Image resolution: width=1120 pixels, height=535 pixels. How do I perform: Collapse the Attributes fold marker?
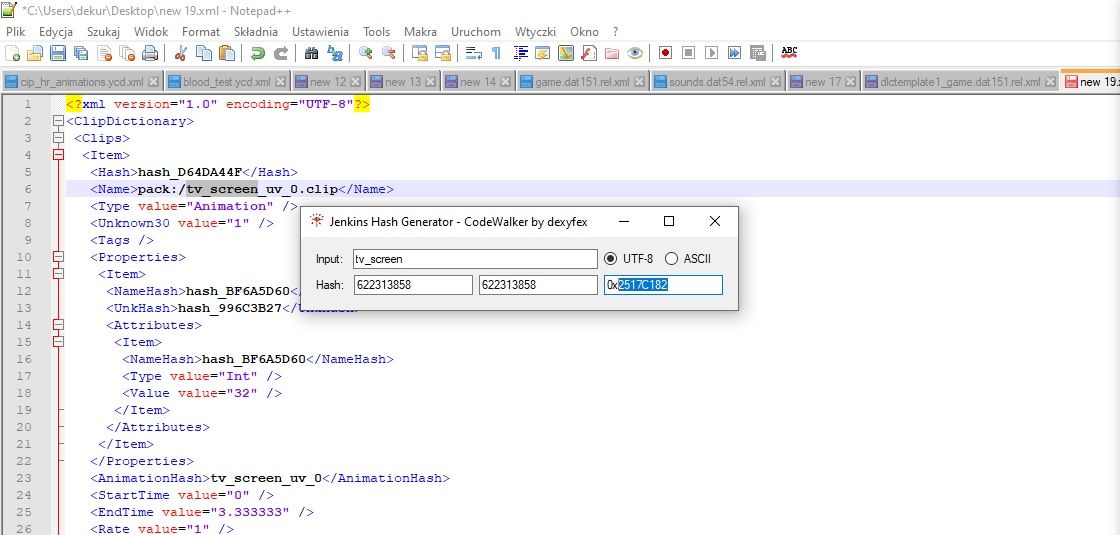click(59, 325)
